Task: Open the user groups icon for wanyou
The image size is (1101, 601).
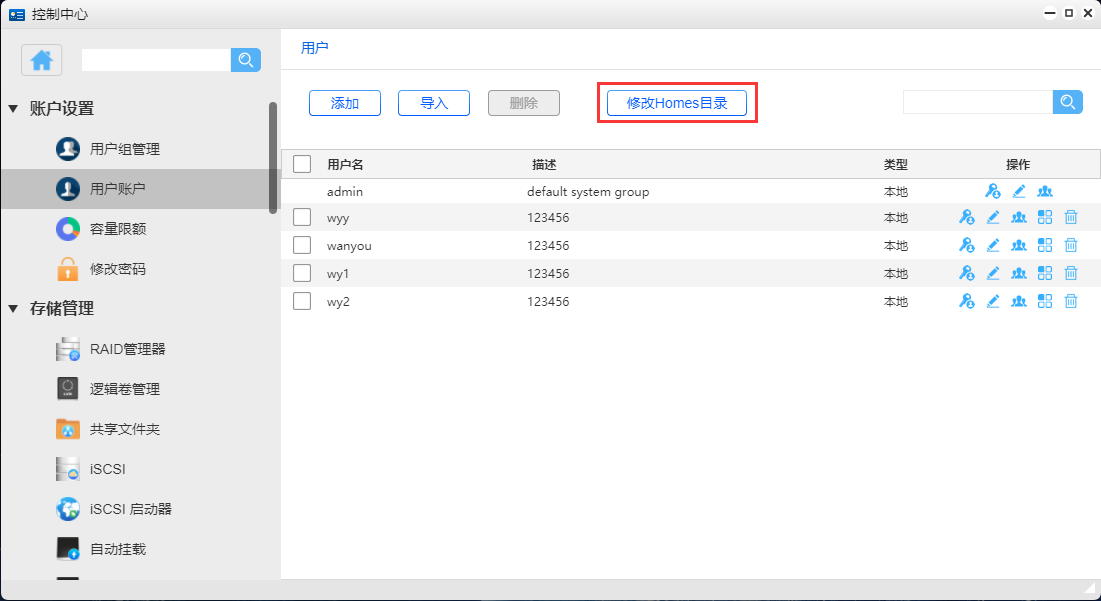Action: 1019,246
